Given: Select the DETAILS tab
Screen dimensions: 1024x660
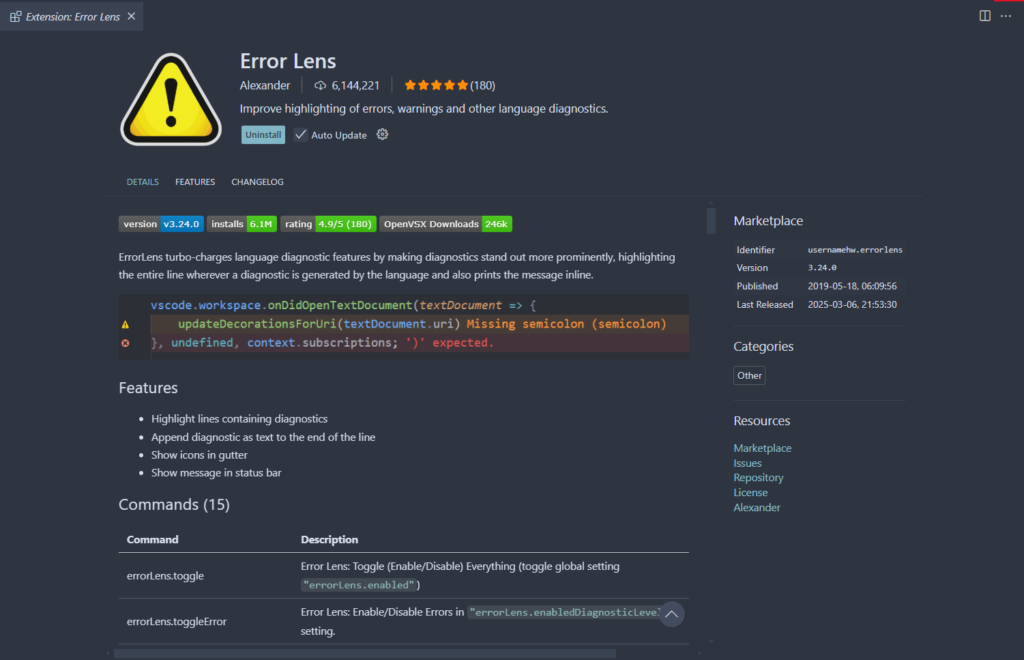Looking at the screenshot, I should click(x=142, y=182).
